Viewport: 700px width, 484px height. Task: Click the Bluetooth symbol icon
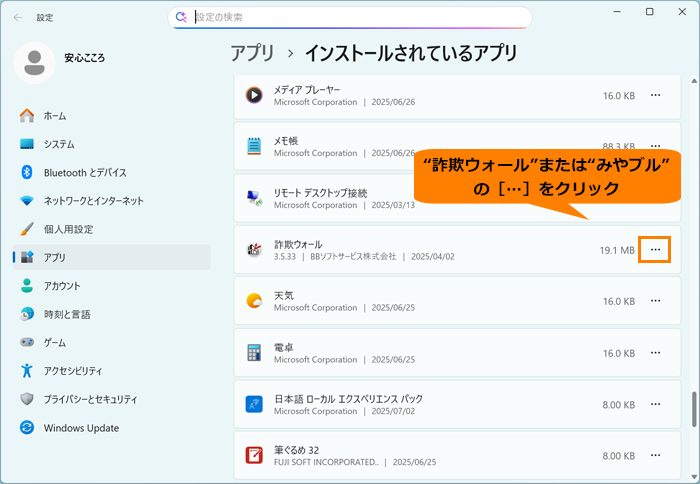coord(27,172)
